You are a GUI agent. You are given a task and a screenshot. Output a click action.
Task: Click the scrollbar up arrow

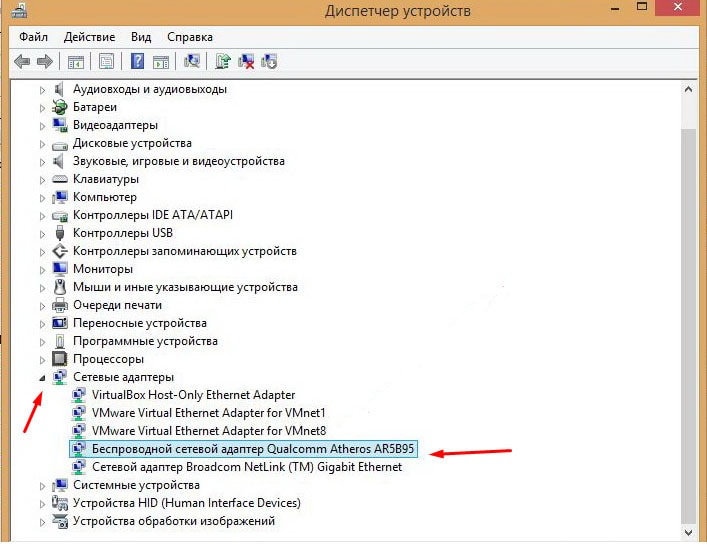point(688,89)
